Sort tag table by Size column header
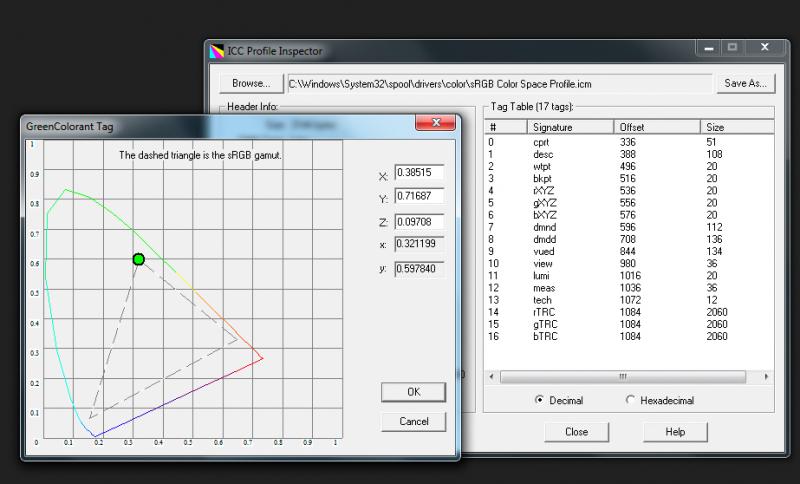The height and width of the screenshot is (484, 800). [x=737, y=127]
